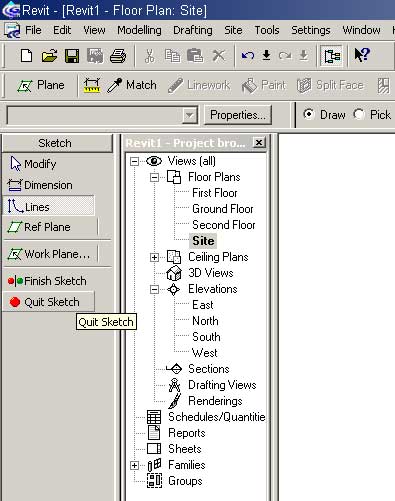The image size is (395, 501).
Task: Expand the Ceiling Plans tree node
Action: (x=154, y=257)
